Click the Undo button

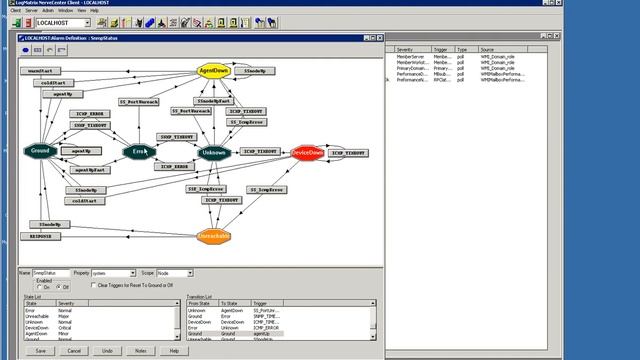tap(107, 351)
